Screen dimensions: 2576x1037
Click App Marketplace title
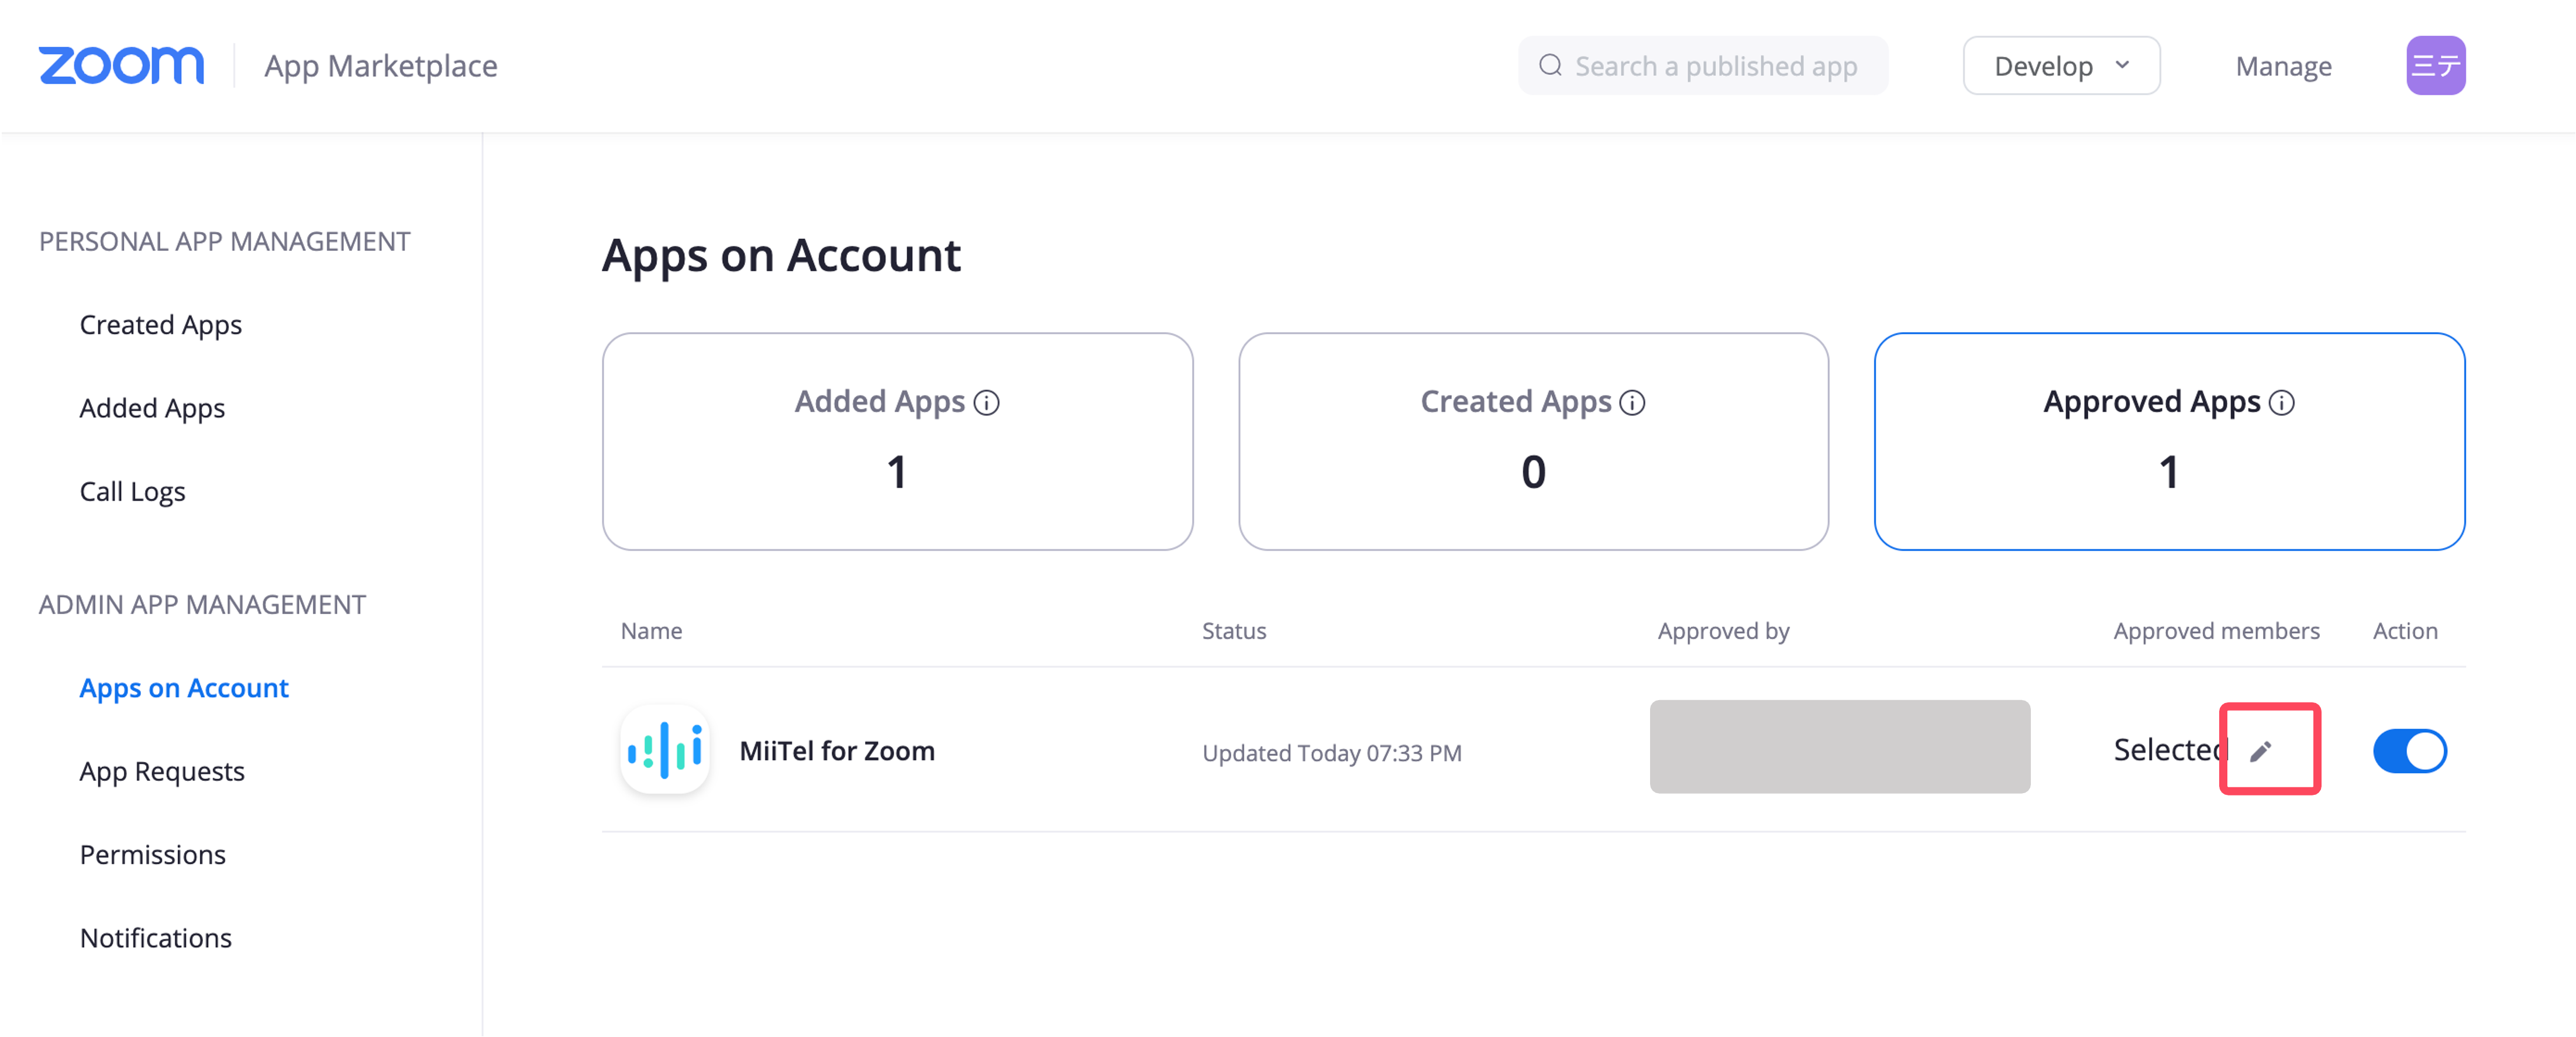pos(380,66)
